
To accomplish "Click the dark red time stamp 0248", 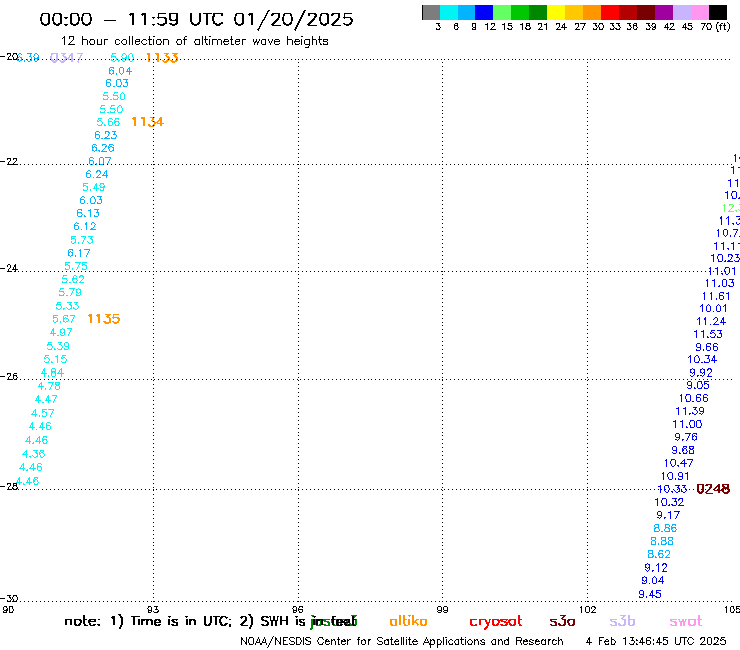I will 713,489.
